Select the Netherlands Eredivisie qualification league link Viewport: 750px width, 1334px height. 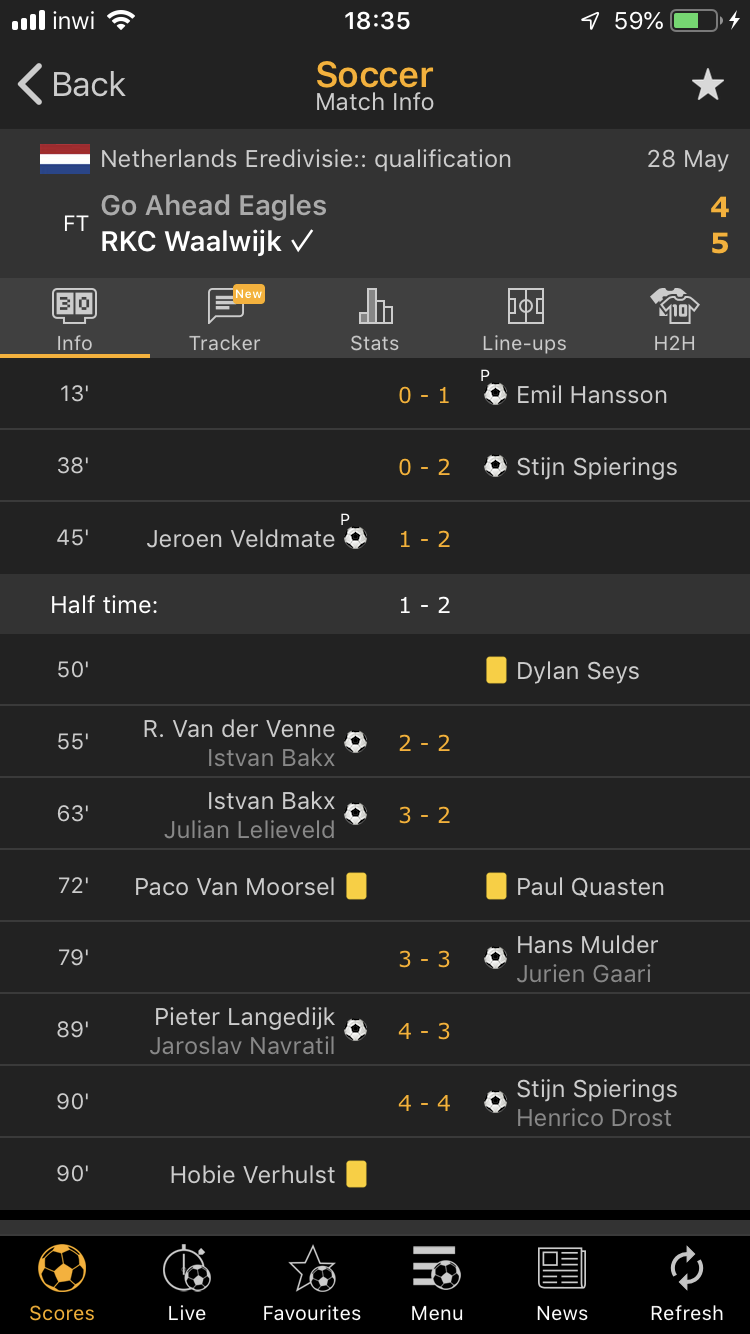point(306,159)
